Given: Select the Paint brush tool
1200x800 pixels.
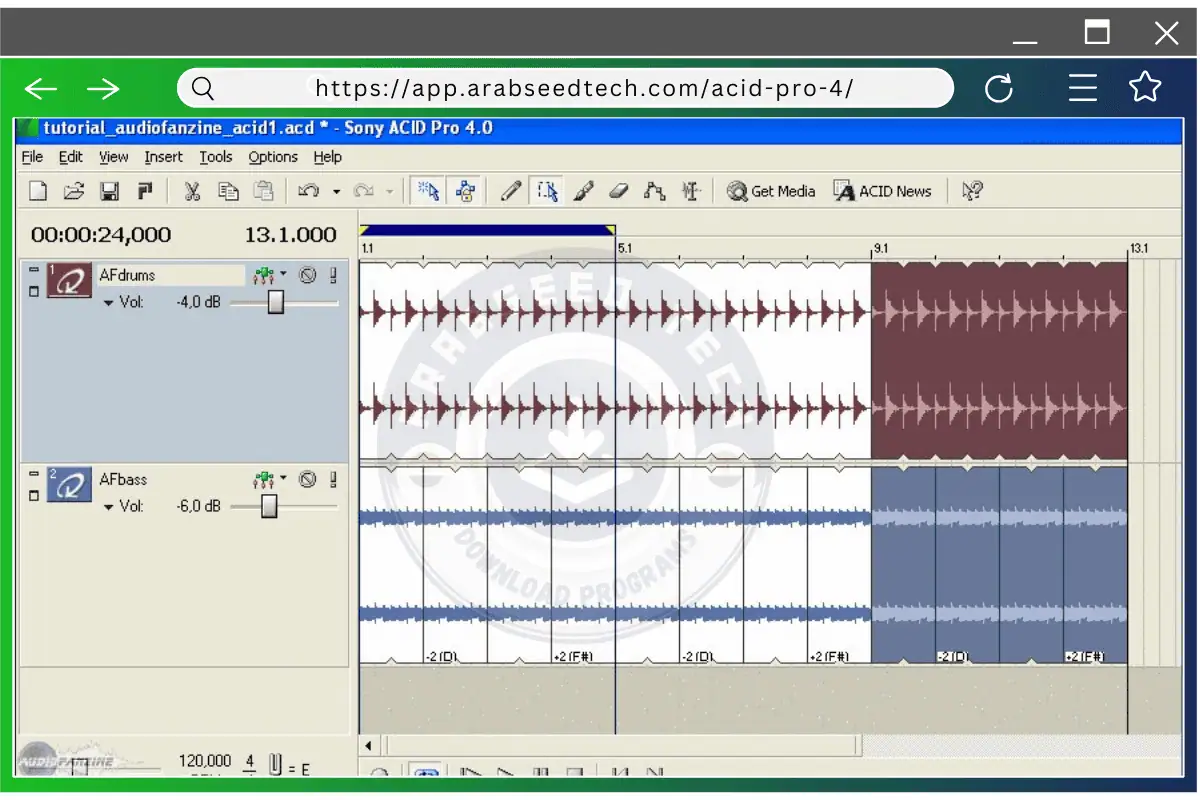Looking at the screenshot, I should tap(583, 191).
